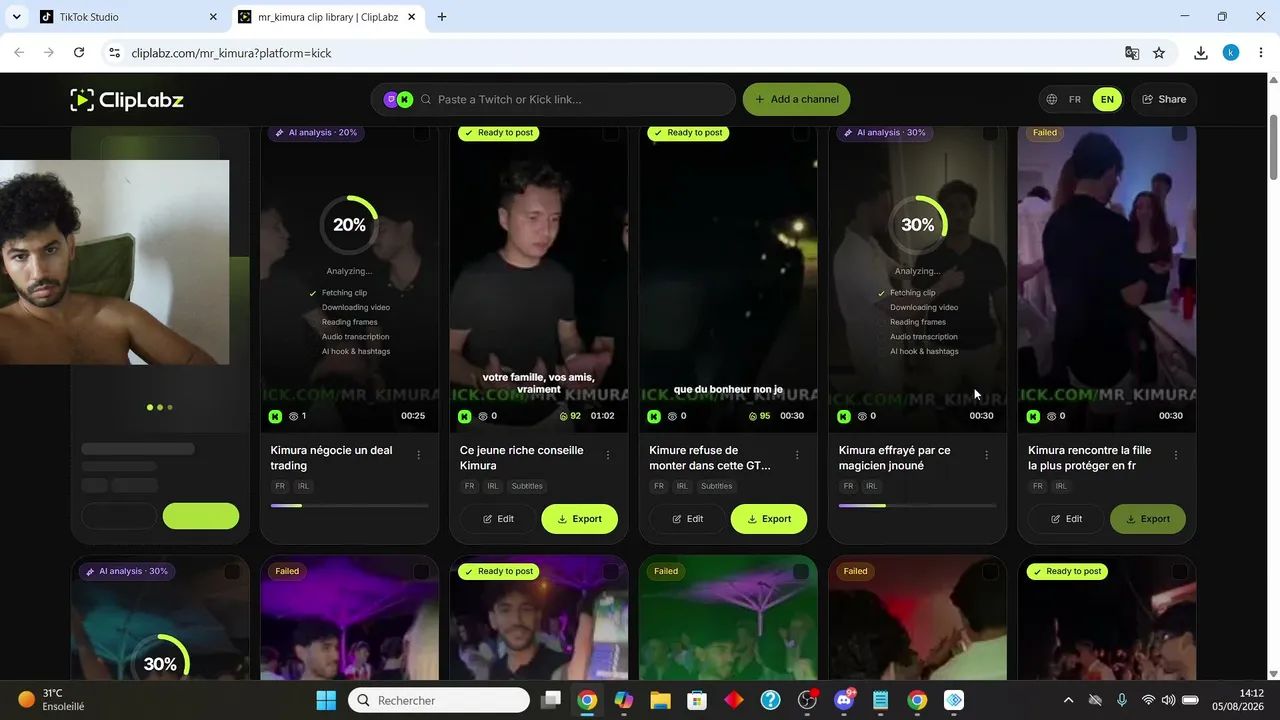Click Kick icon on 'Kimura rencontre la fille' clip
Screen dimensions: 1280x720
(x=1033, y=416)
